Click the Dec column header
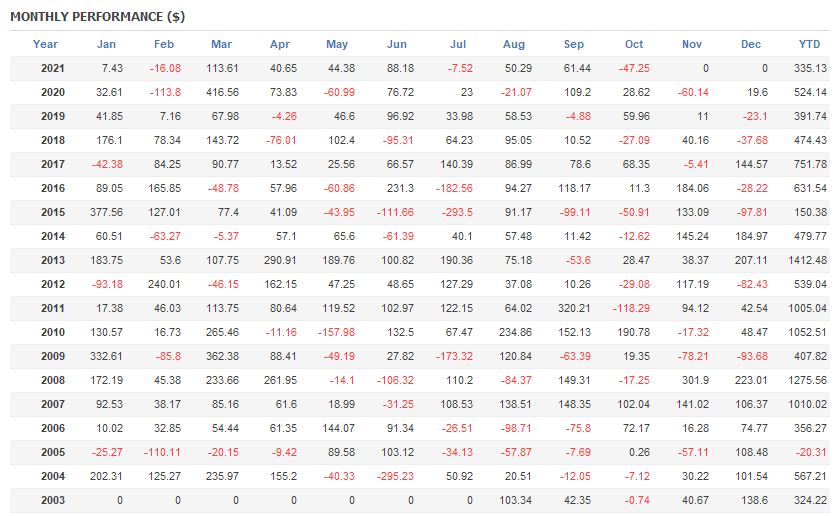Viewport: 837px width, 516px height. (751, 44)
